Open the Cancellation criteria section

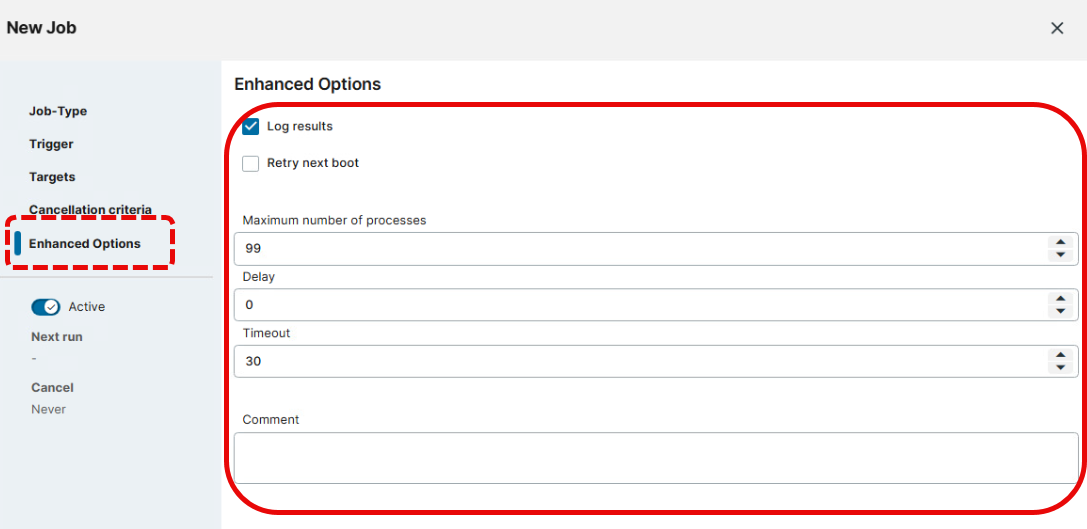pyautogui.click(x=90, y=210)
